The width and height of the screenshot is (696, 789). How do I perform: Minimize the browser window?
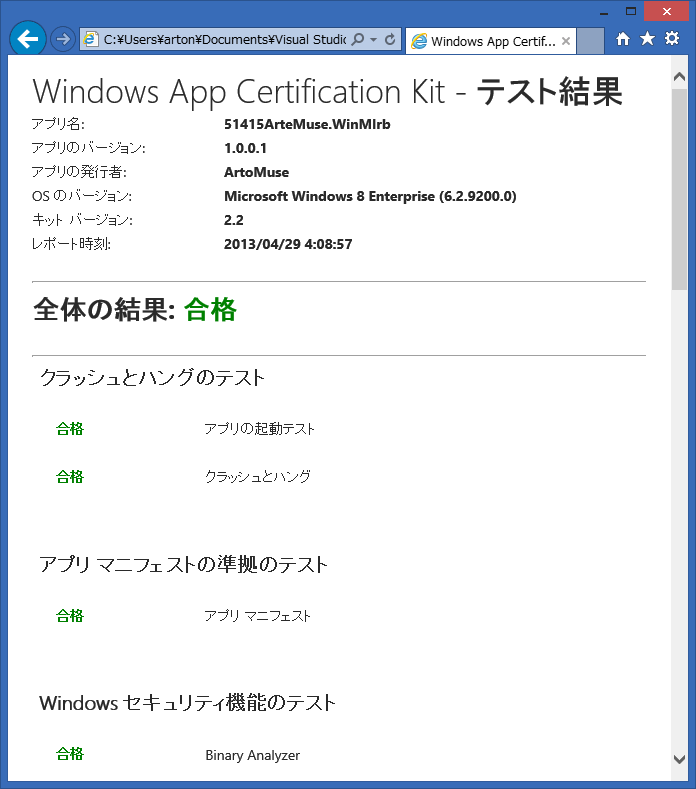pos(604,12)
